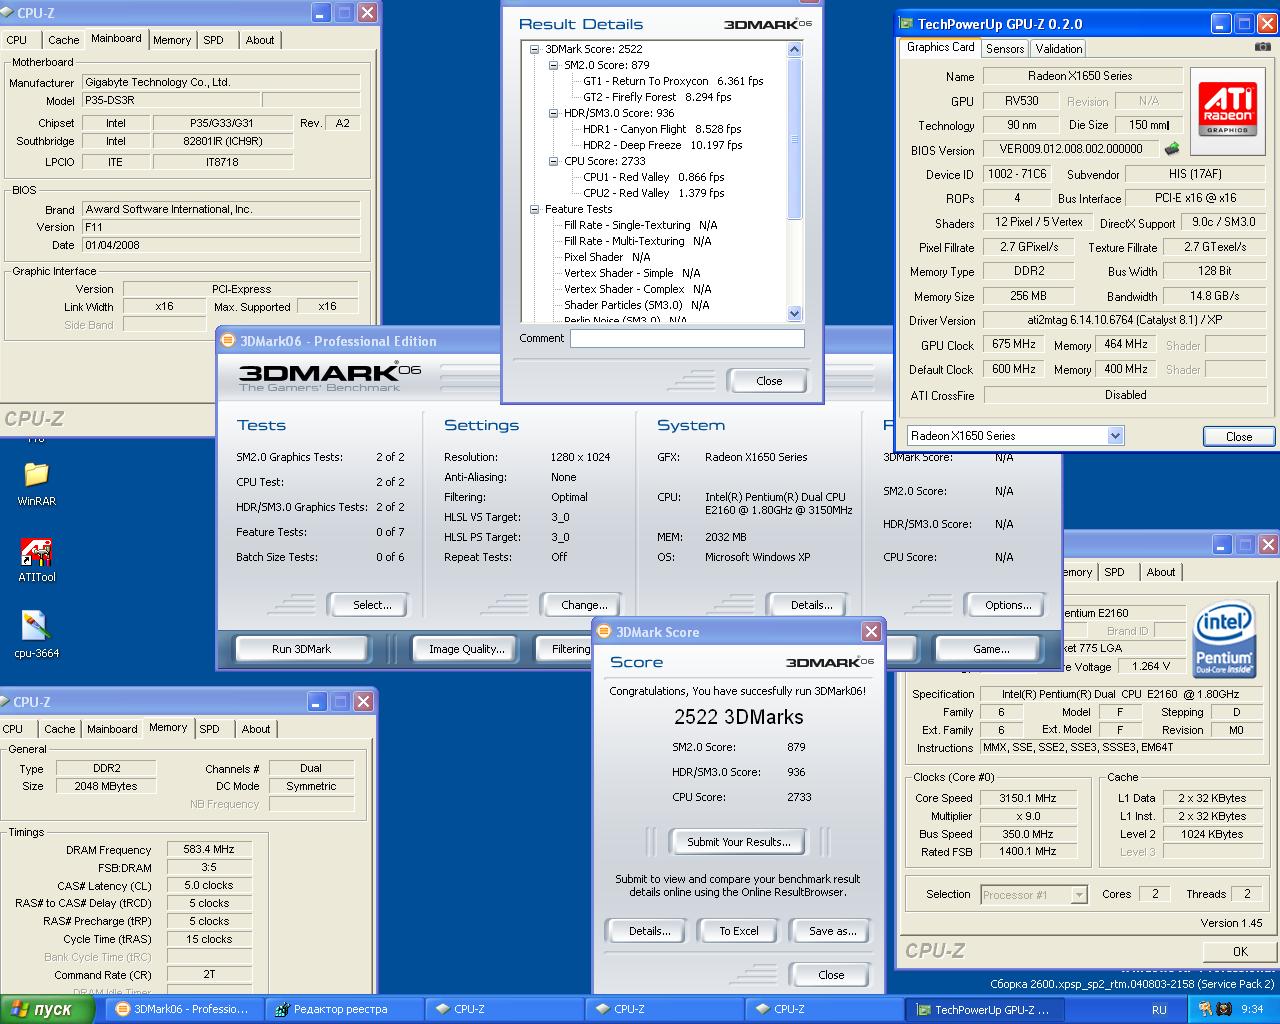Screen dimensions: 1280x1024
Task: Collapse the 3DMark Score tree node
Action: pyautogui.click(x=534, y=49)
